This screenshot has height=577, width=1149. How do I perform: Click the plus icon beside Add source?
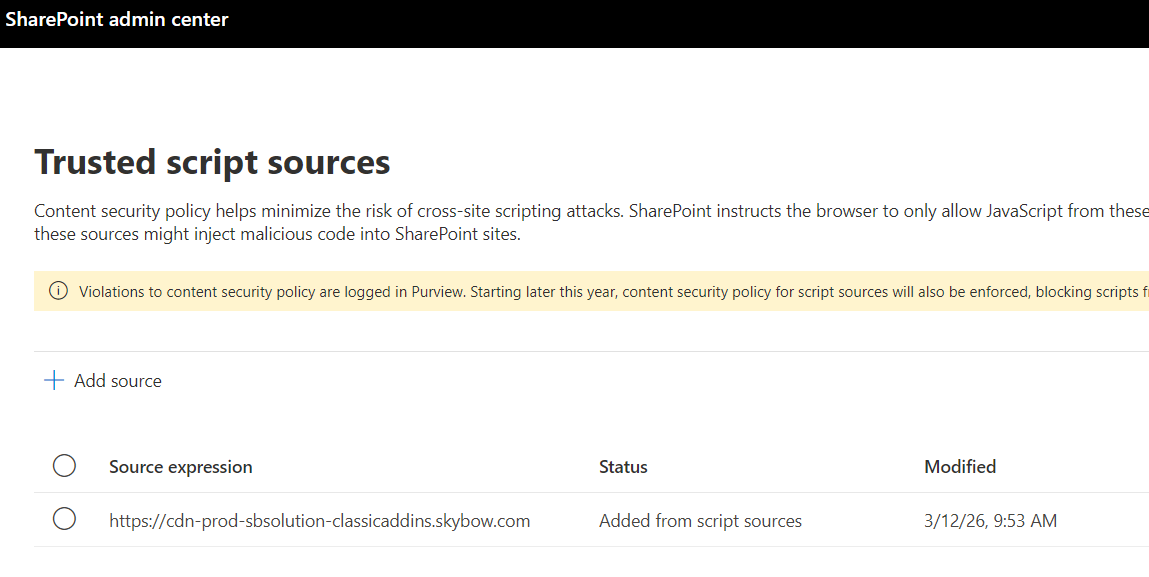(x=53, y=381)
